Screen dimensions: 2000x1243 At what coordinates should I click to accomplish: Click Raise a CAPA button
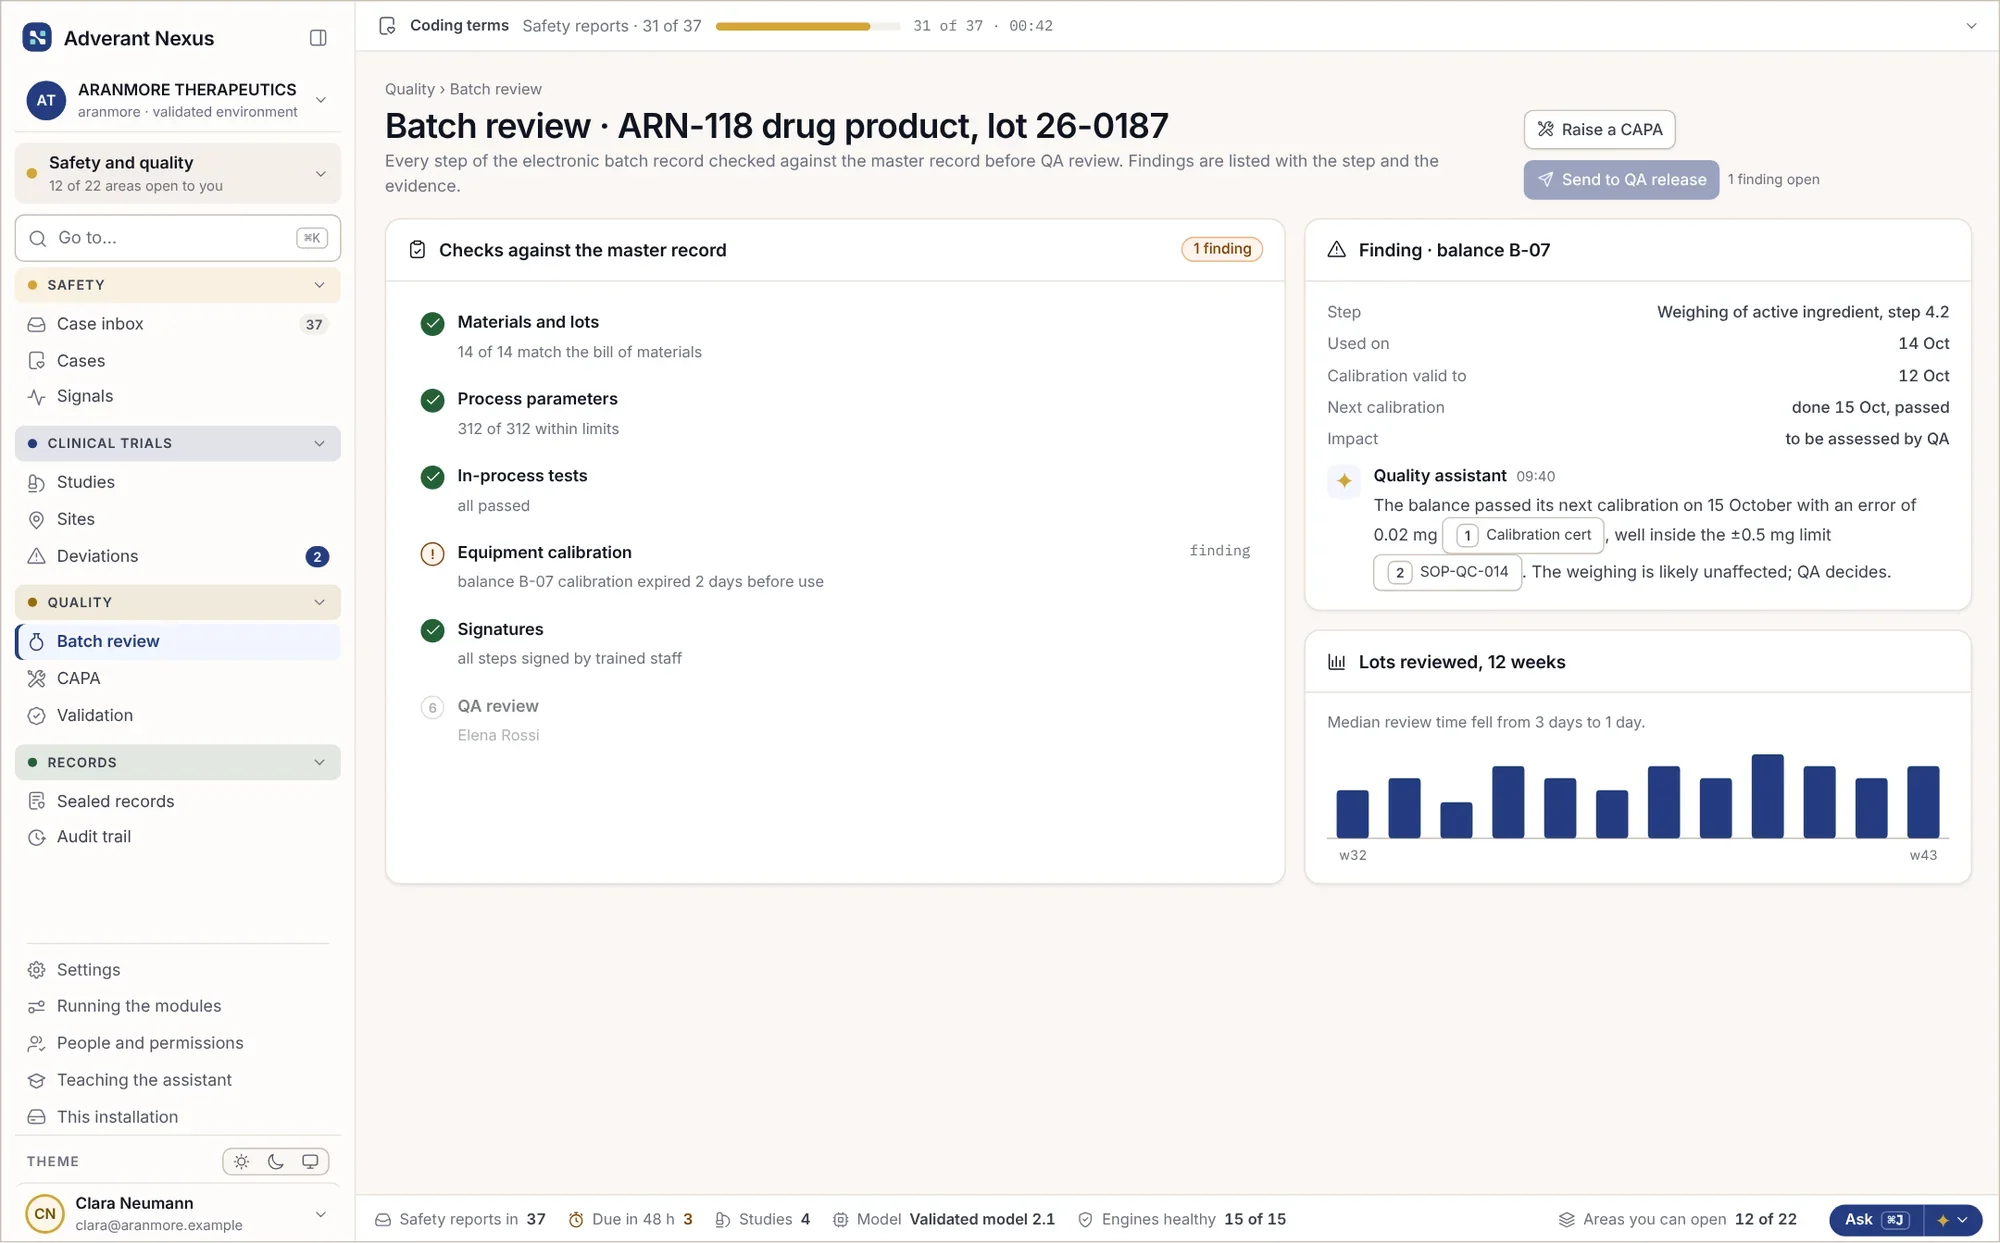click(1599, 130)
